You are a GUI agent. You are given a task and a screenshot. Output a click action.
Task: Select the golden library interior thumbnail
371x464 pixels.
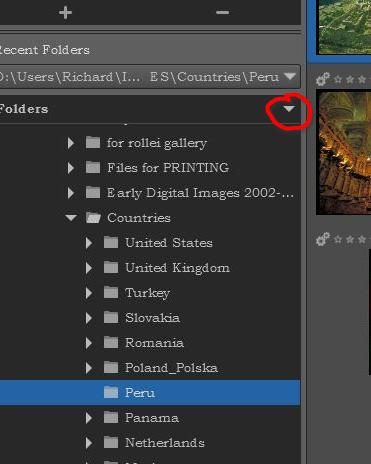point(343,152)
